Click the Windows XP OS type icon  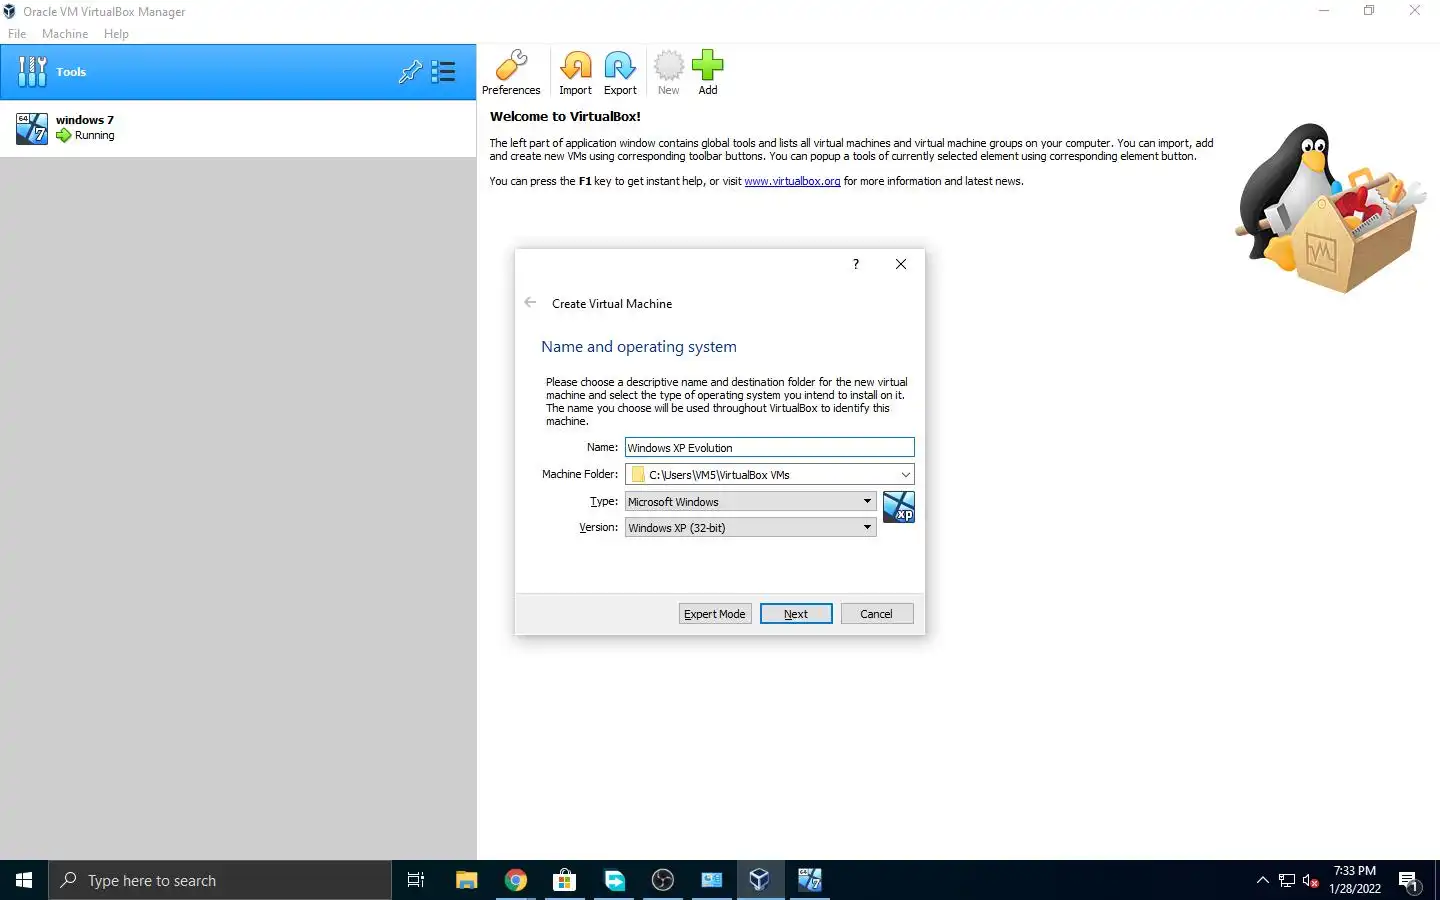pos(899,507)
